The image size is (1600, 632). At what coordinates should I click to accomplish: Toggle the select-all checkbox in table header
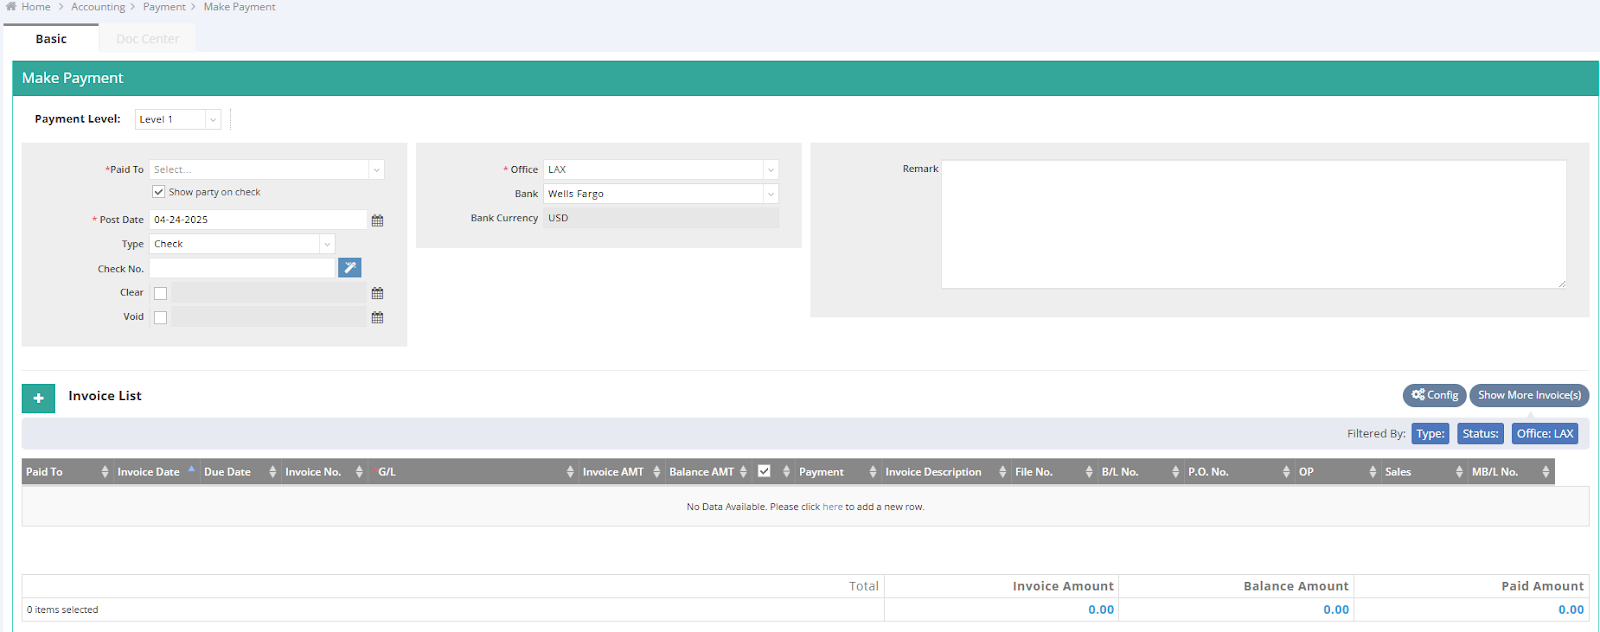pyautogui.click(x=764, y=471)
